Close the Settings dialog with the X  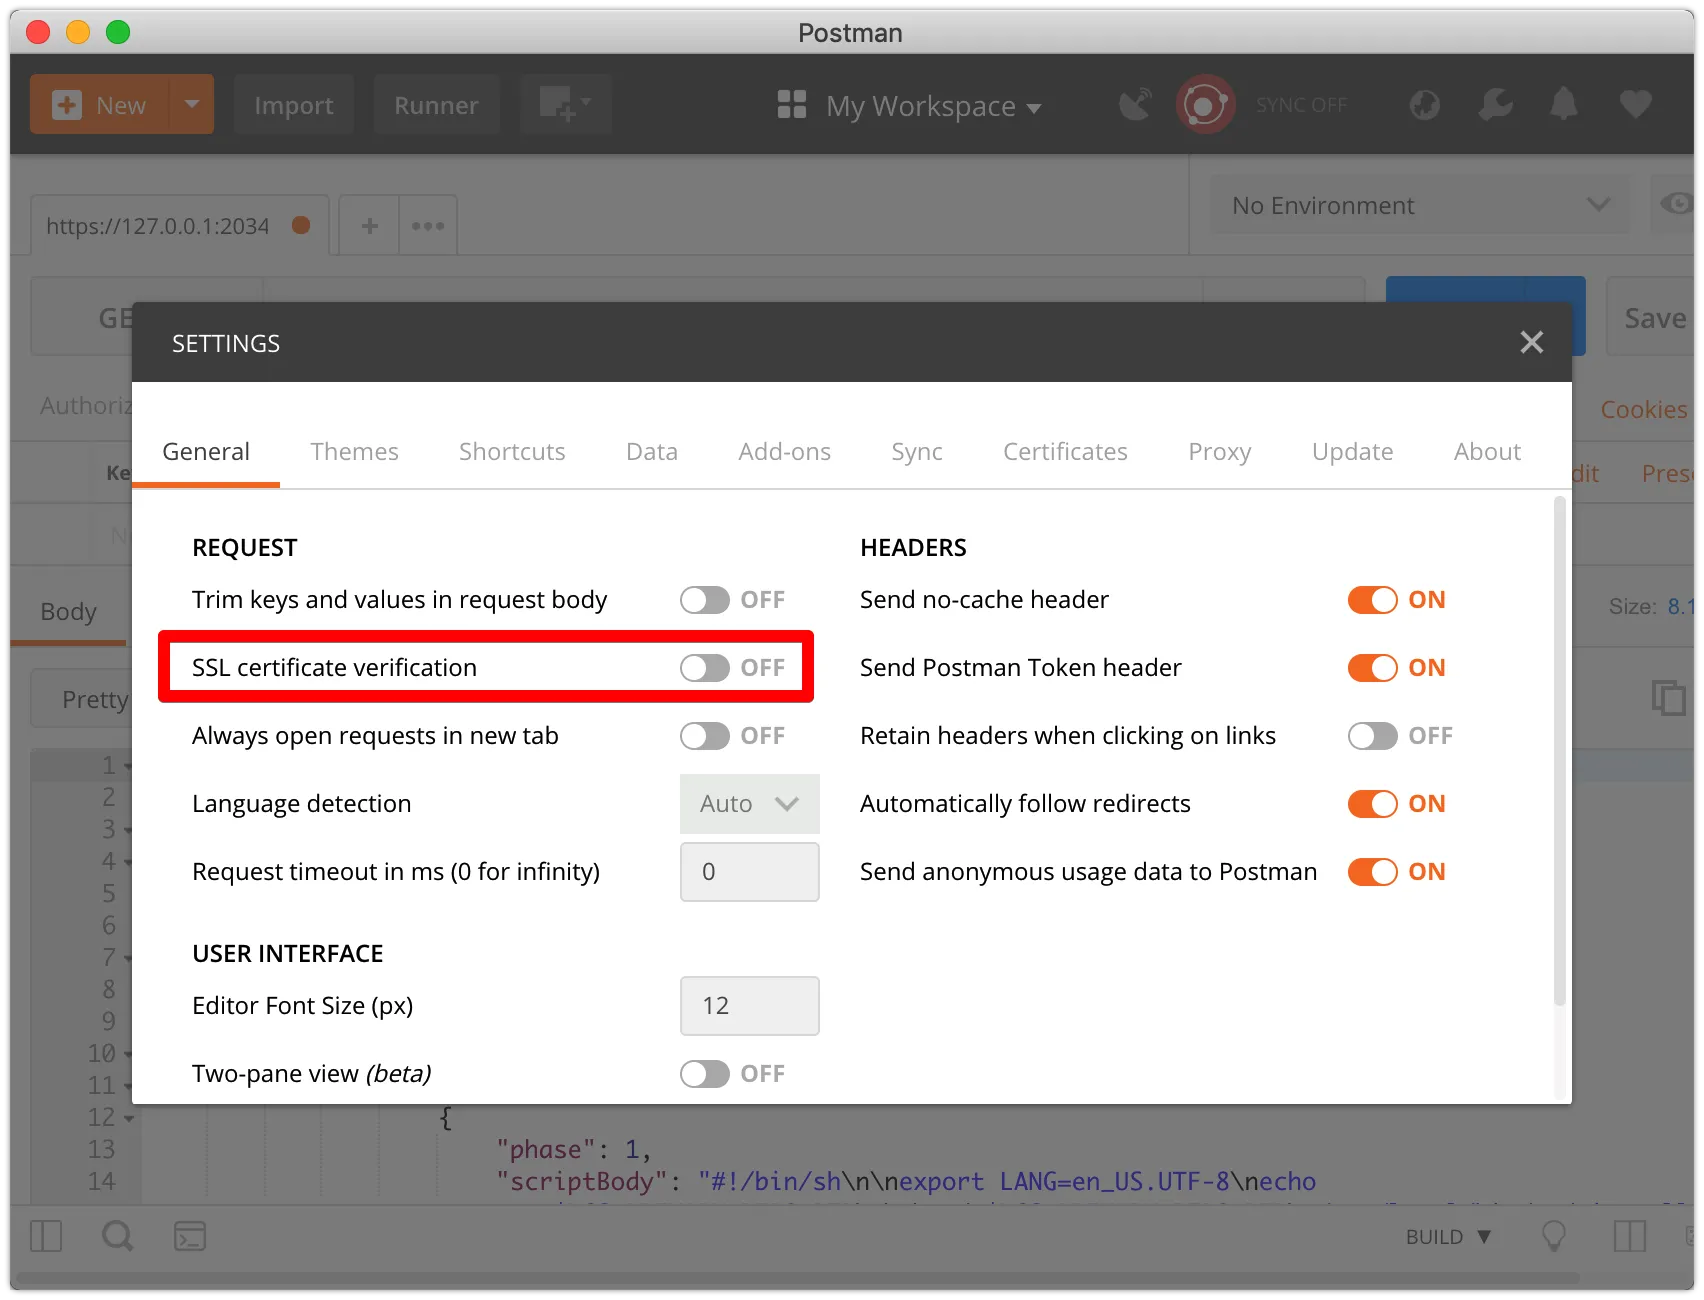(1531, 342)
